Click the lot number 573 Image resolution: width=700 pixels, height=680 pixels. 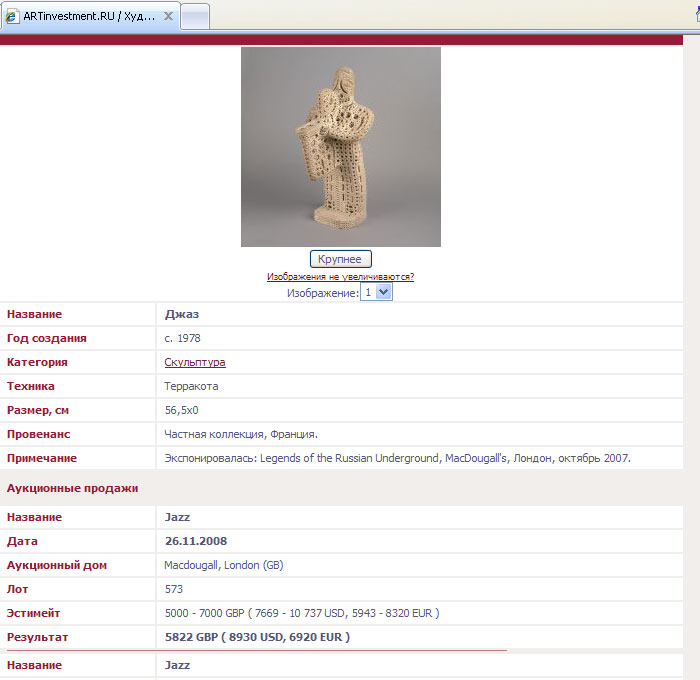click(174, 589)
